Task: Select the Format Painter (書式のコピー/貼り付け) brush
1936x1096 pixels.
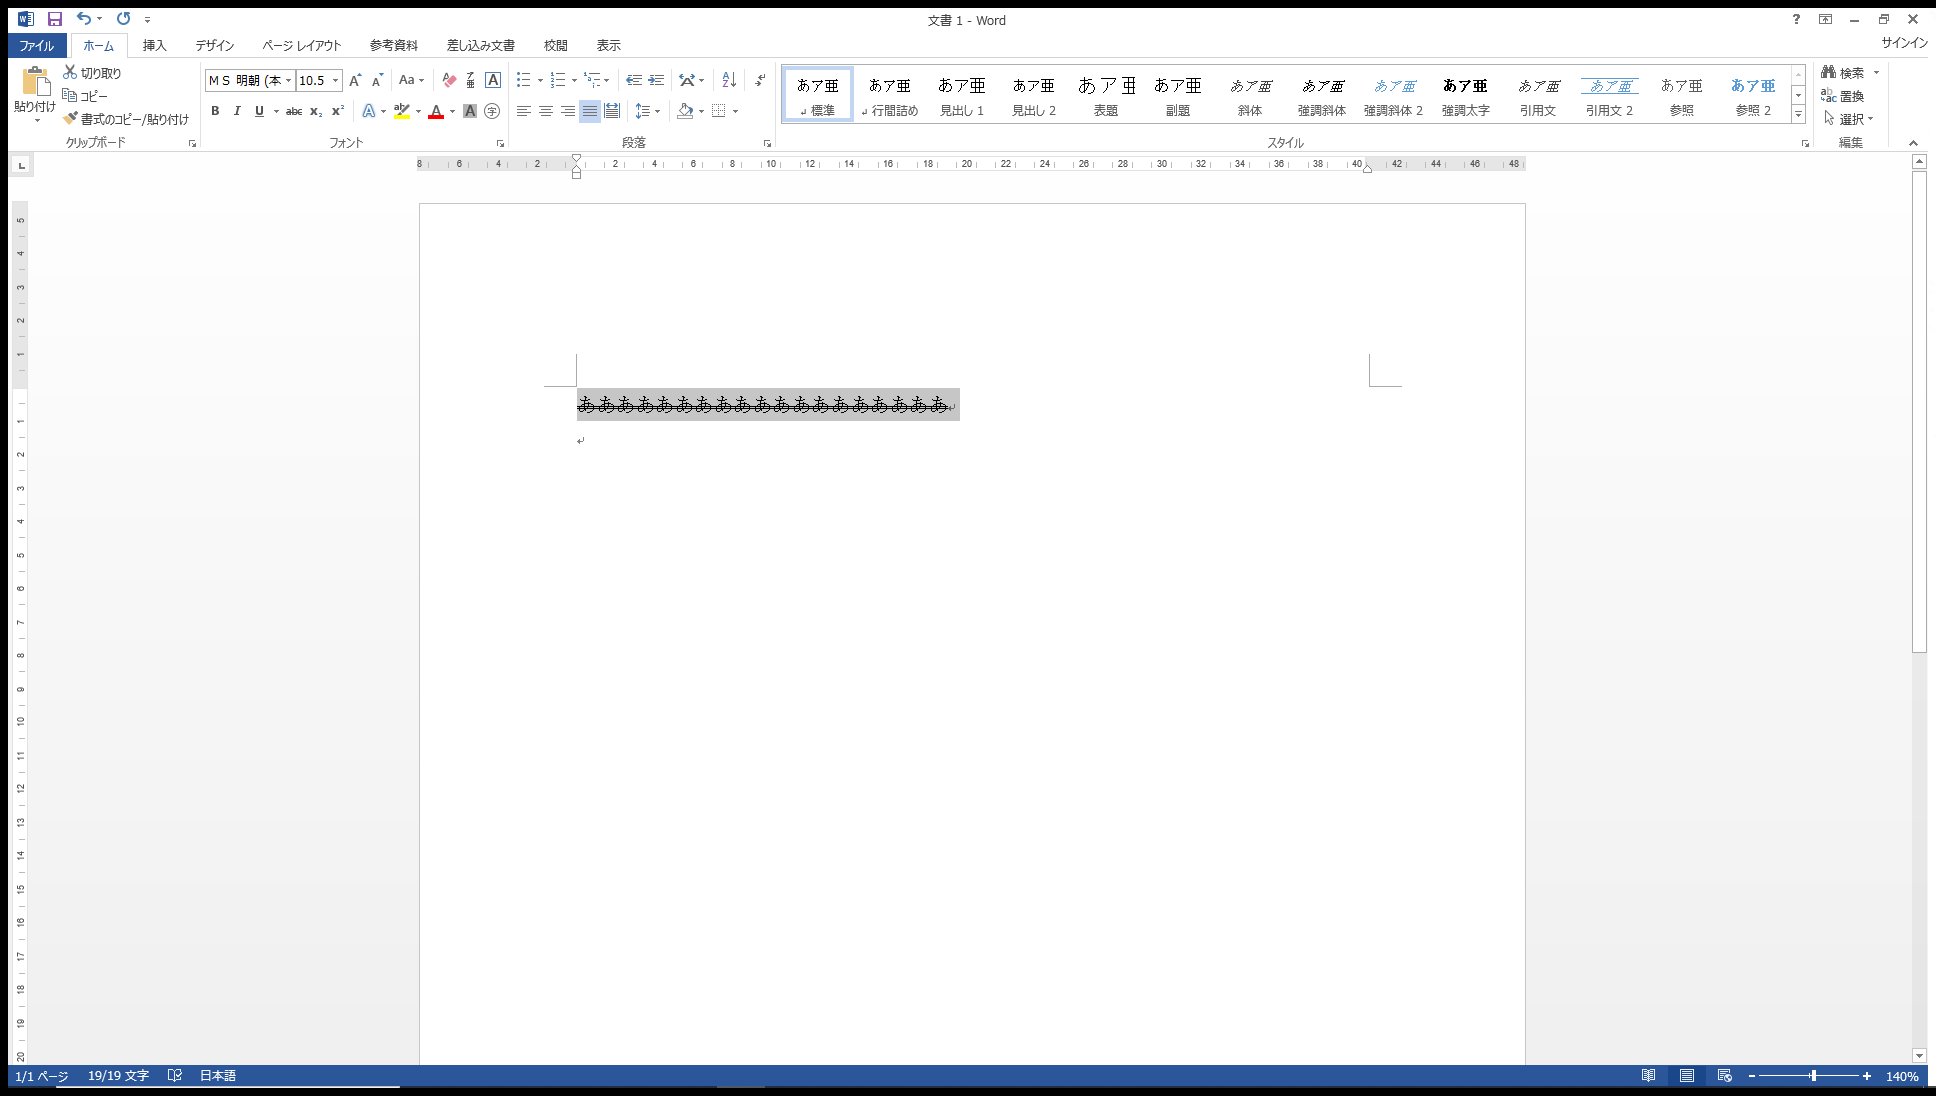Action: click(70, 118)
